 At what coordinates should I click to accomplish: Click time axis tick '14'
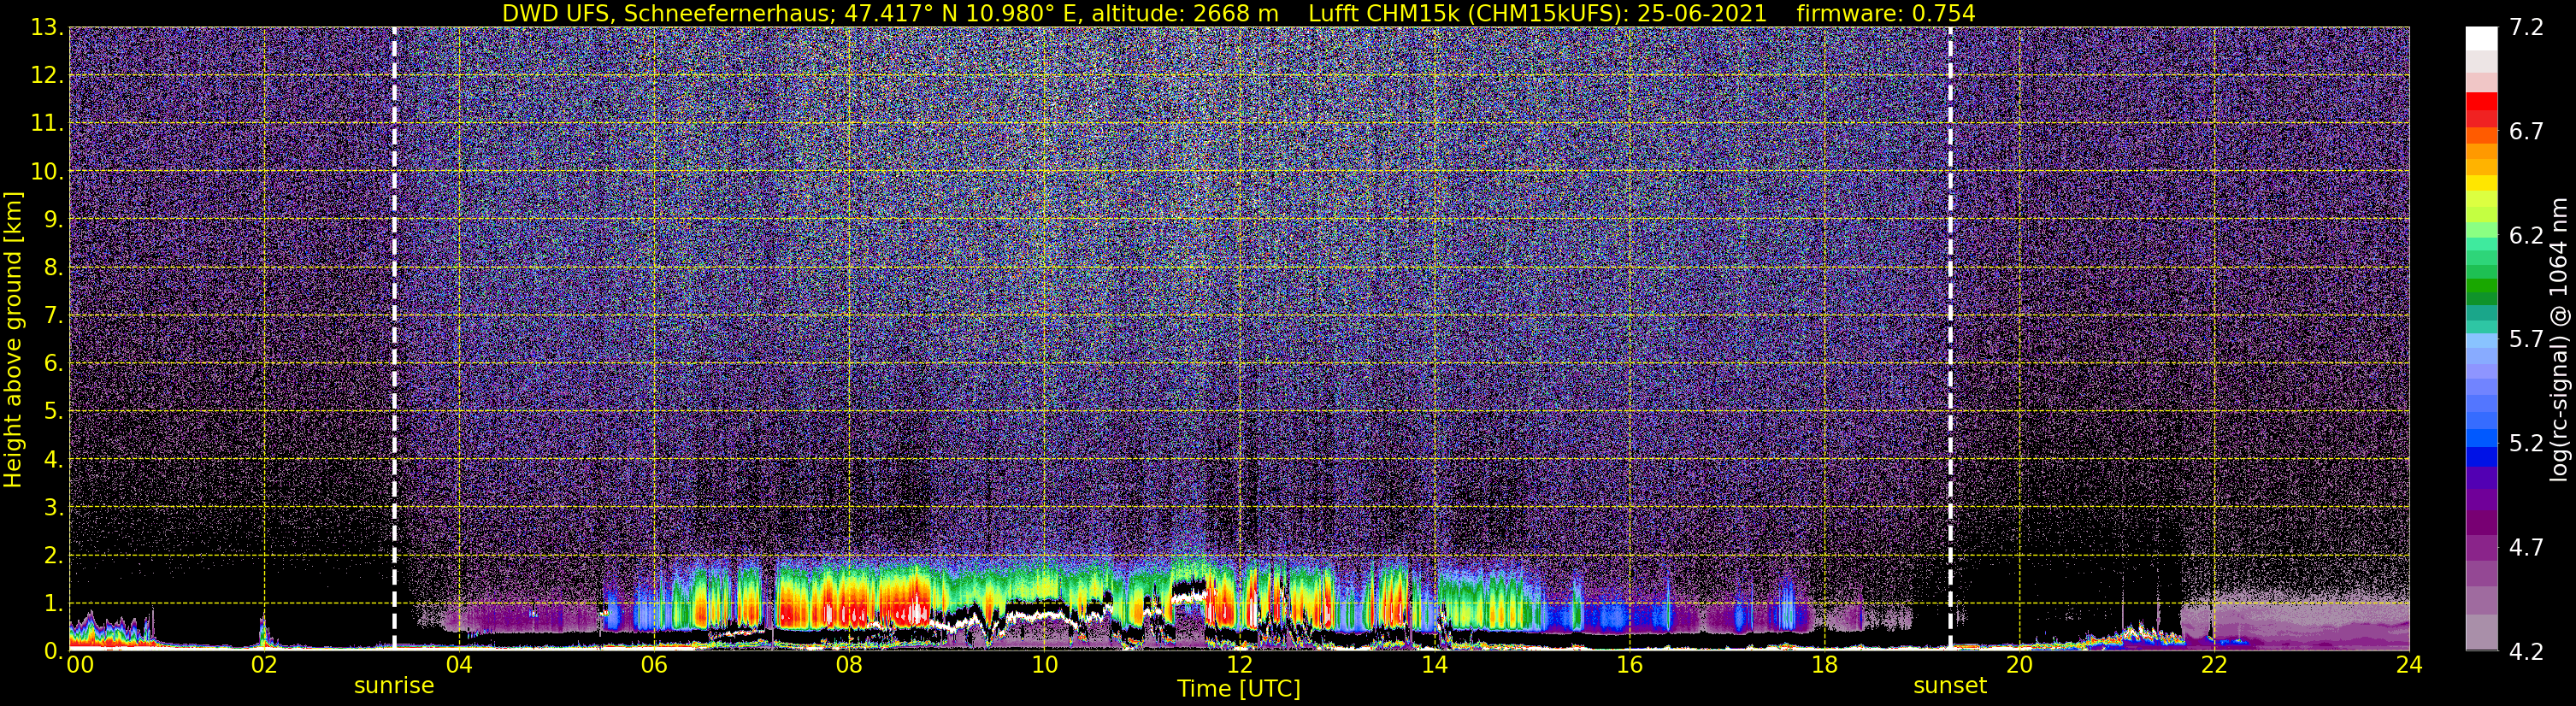[1434, 666]
